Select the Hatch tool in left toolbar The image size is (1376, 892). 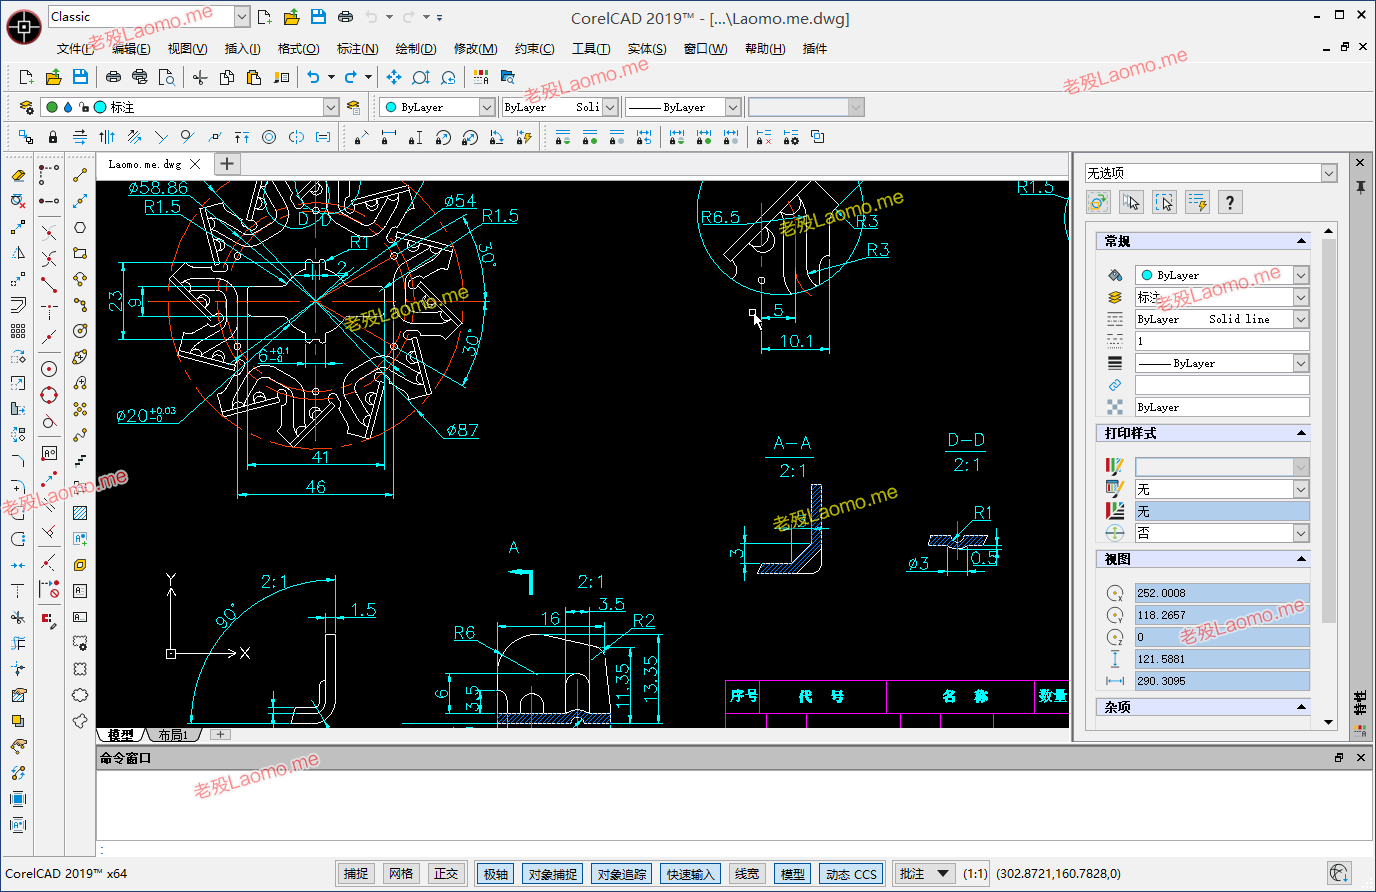tap(80, 513)
